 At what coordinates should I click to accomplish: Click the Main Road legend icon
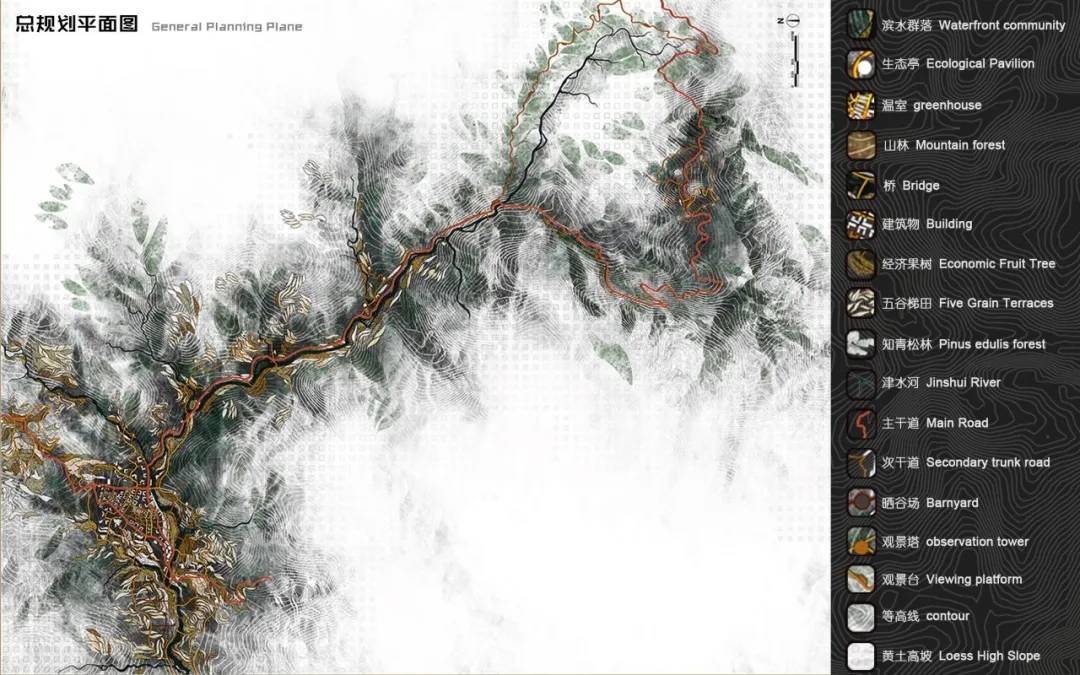(x=861, y=423)
